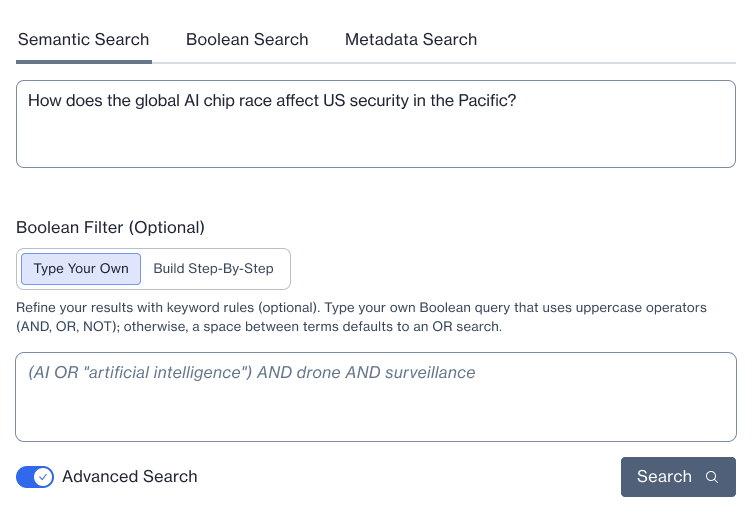Click the Advanced Search text label
752x513 pixels.
pos(130,477)
